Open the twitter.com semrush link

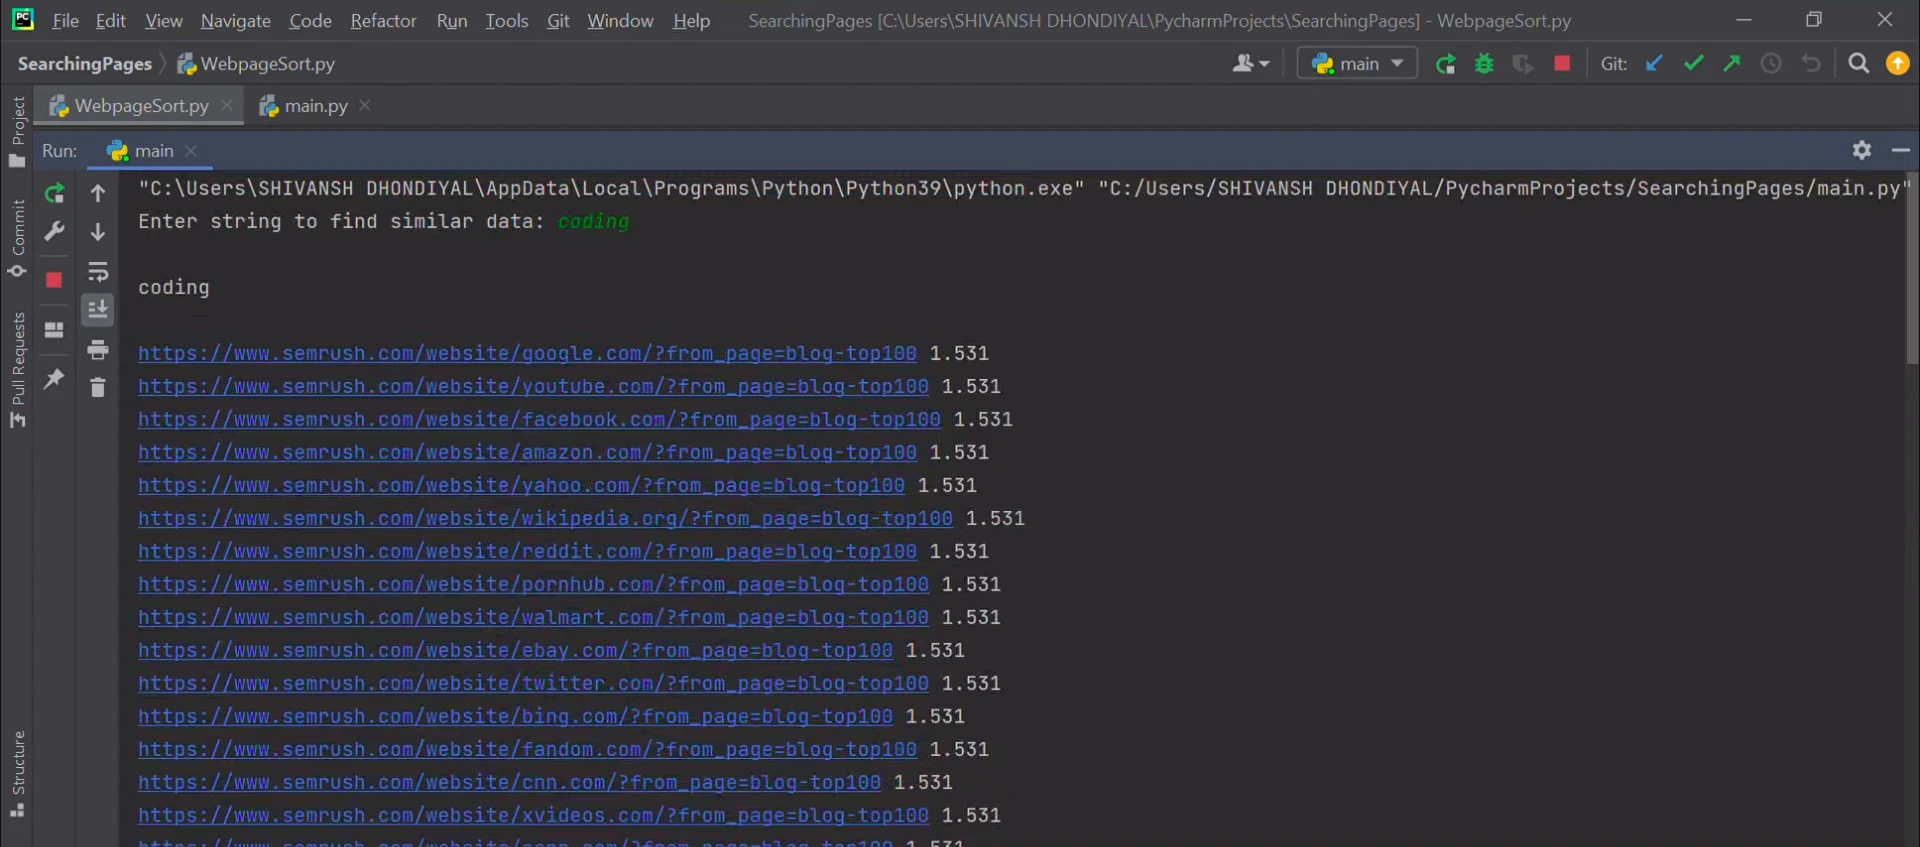(x=533, y=684)
